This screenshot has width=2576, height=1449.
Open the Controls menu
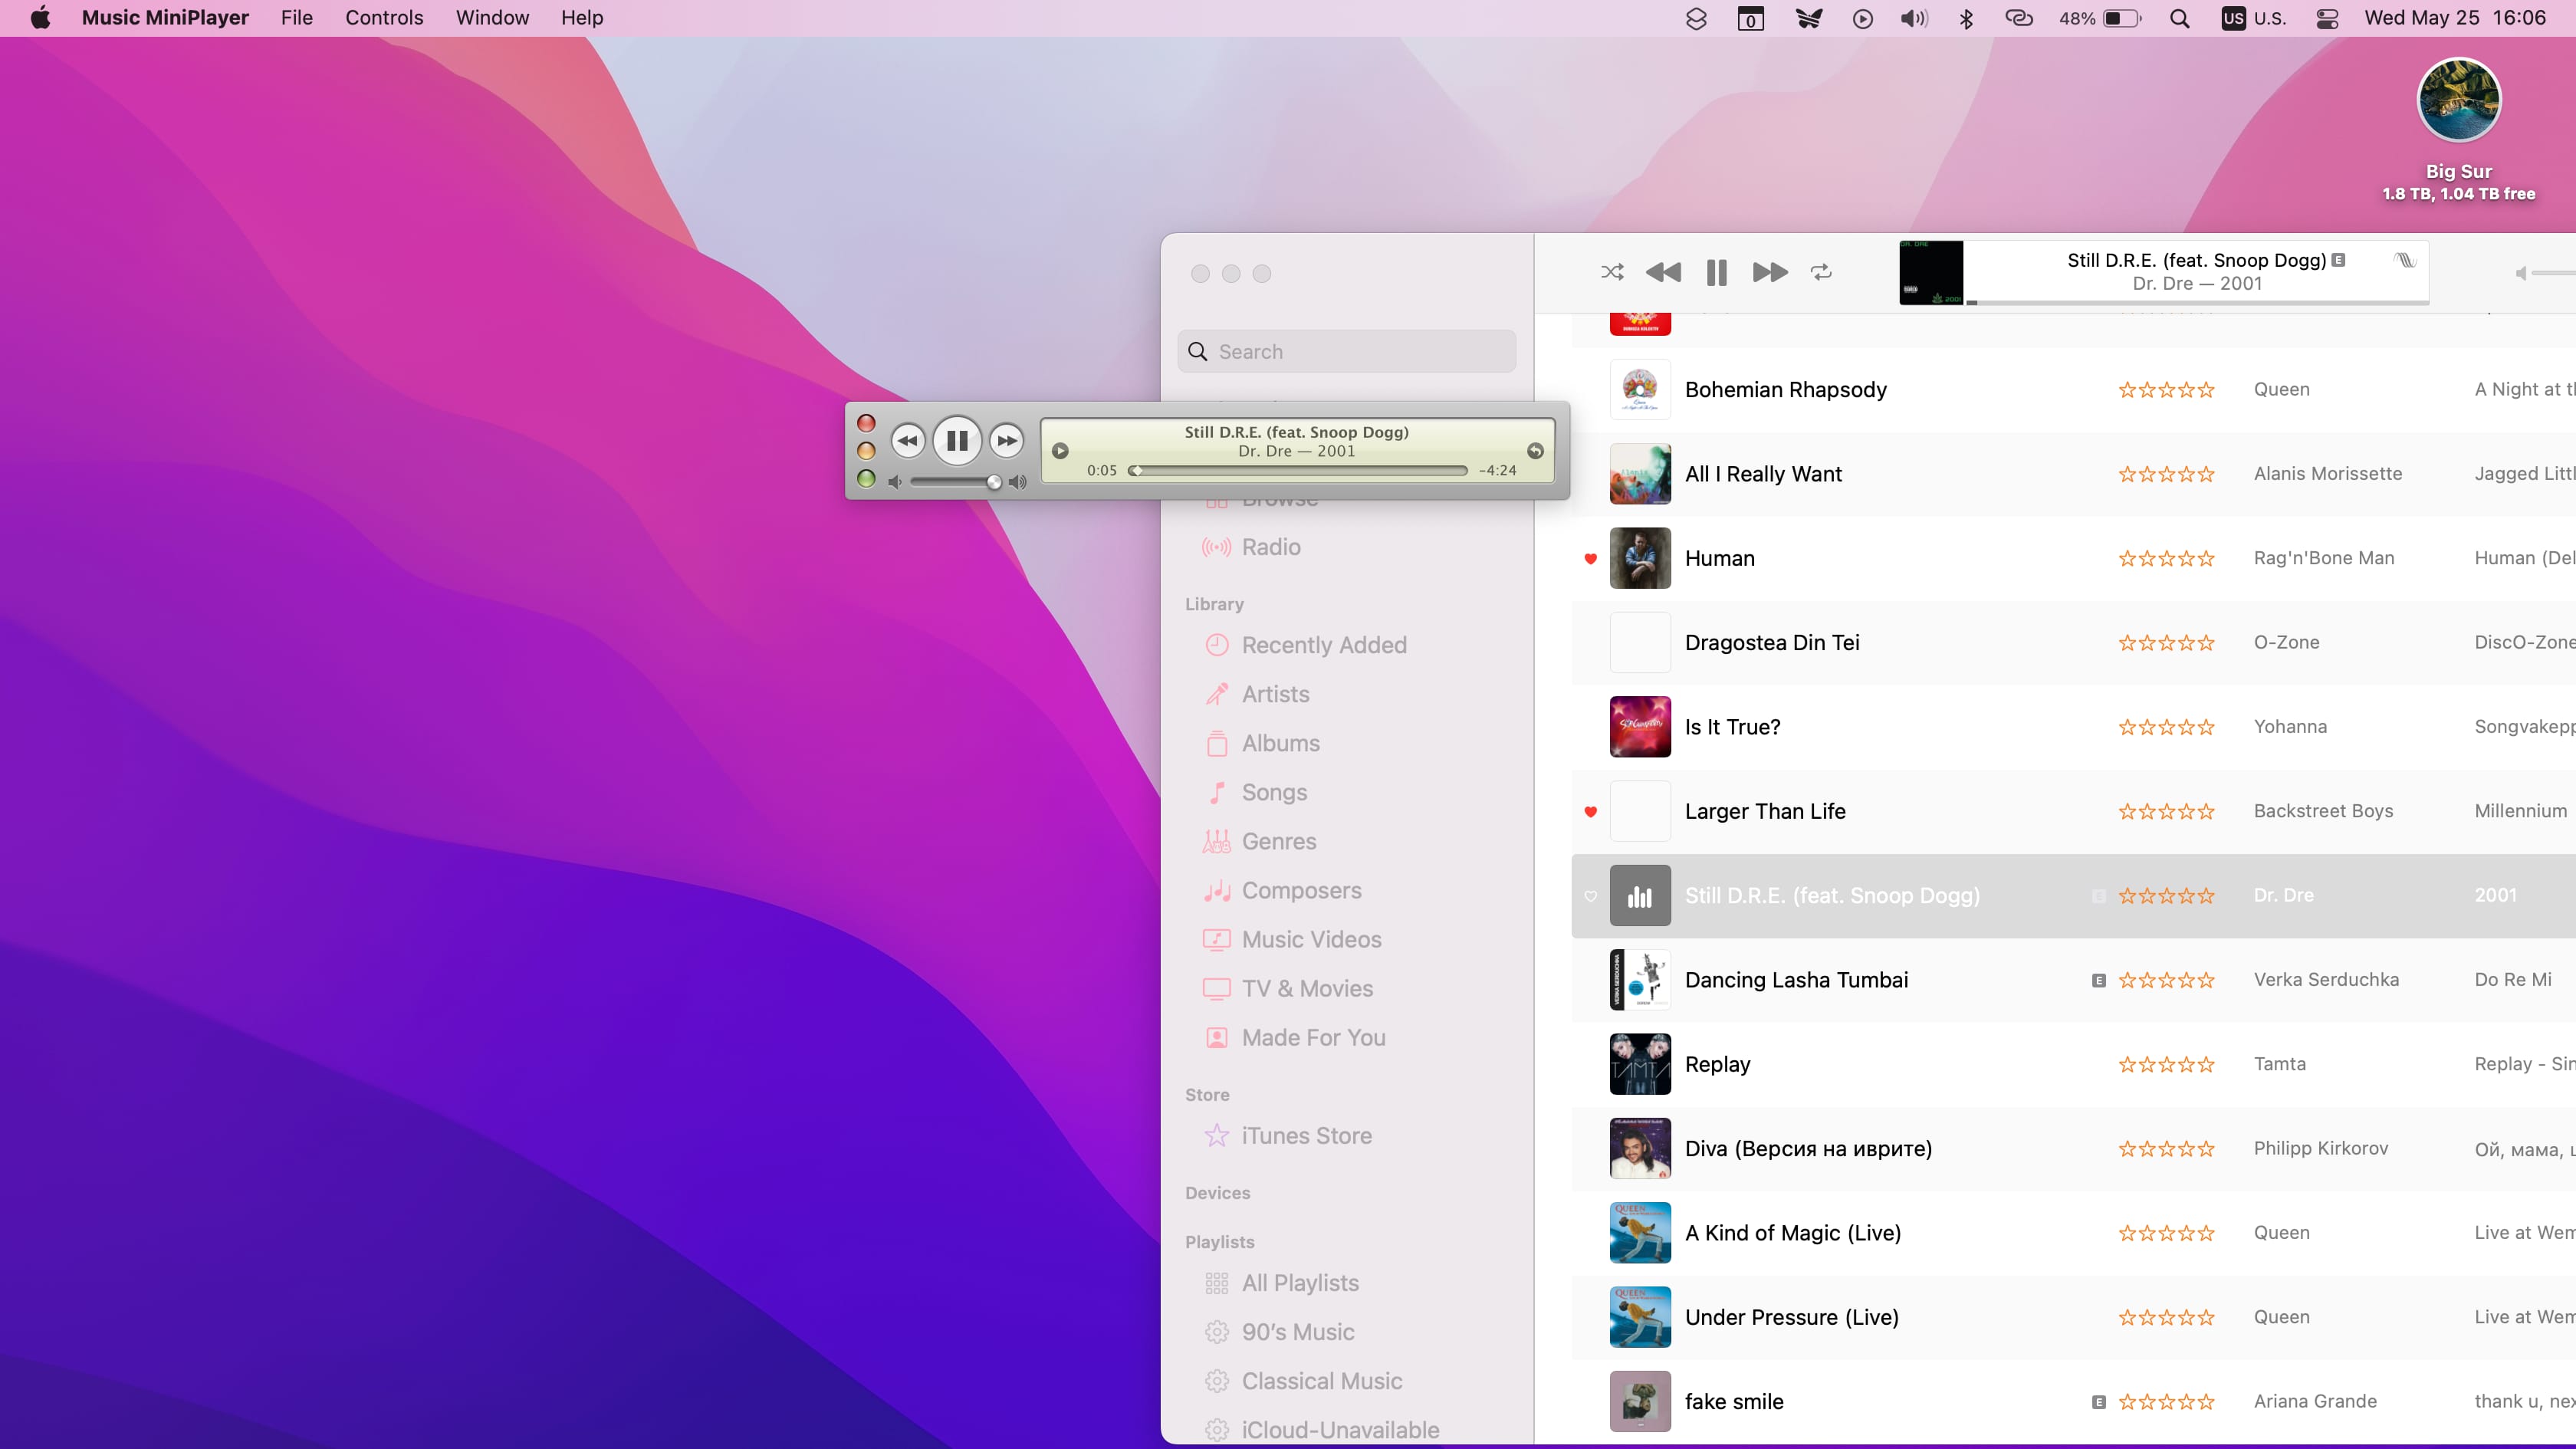point(384,18)
